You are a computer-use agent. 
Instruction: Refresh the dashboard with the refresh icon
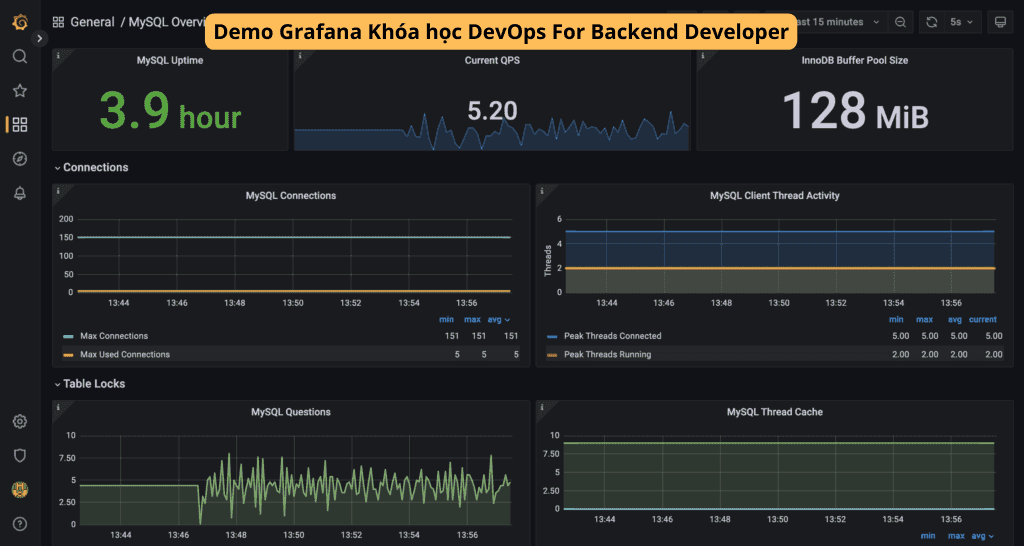(932, 22)
